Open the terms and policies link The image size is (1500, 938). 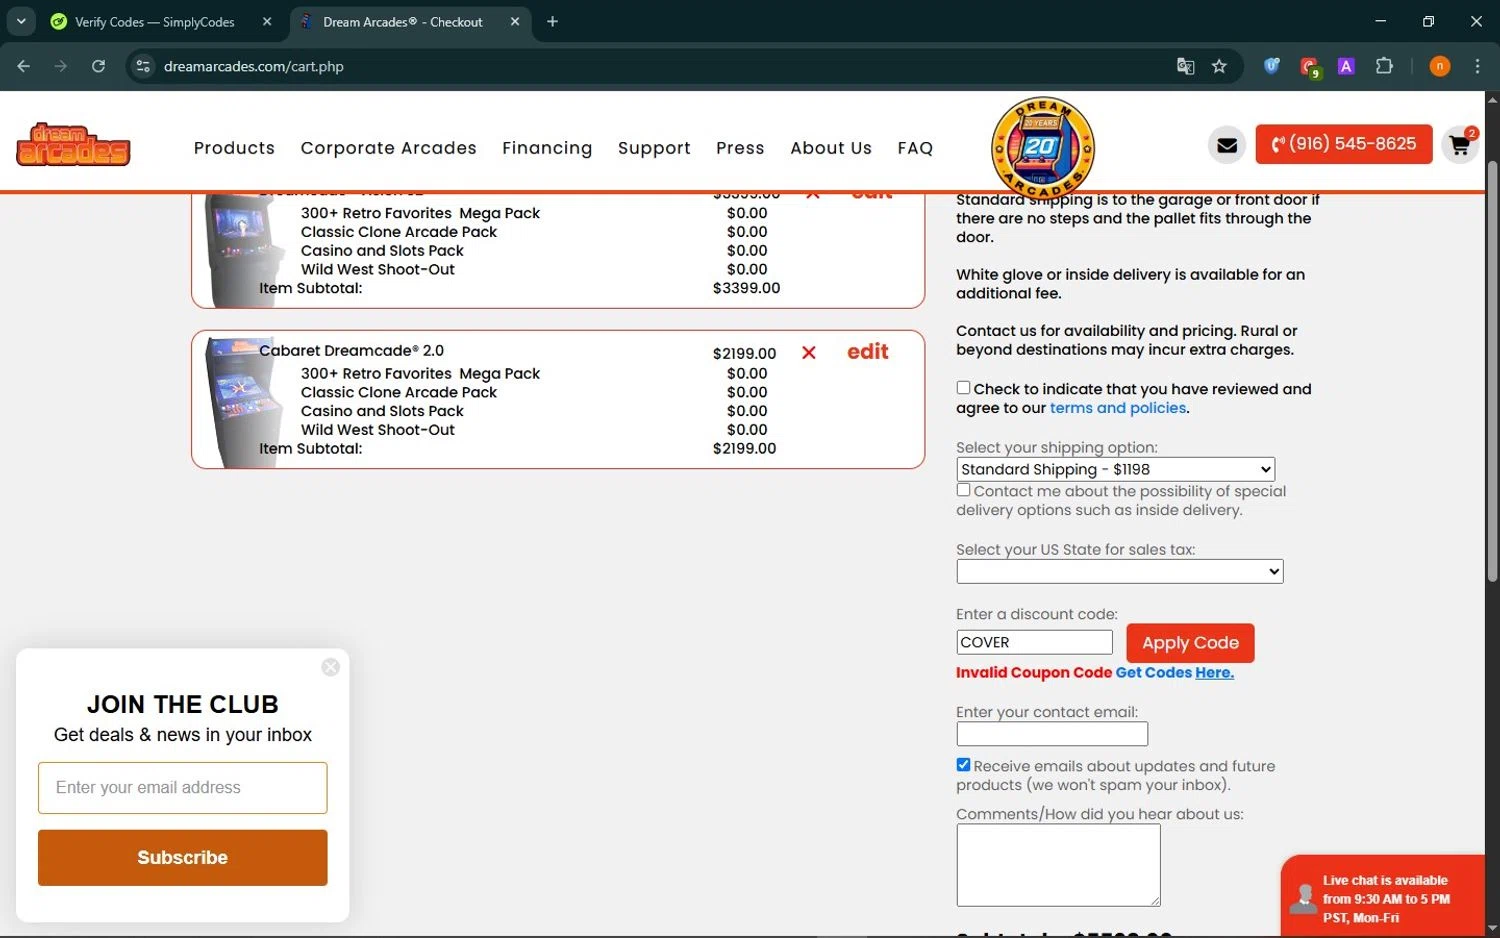[x=1118, y=408]
